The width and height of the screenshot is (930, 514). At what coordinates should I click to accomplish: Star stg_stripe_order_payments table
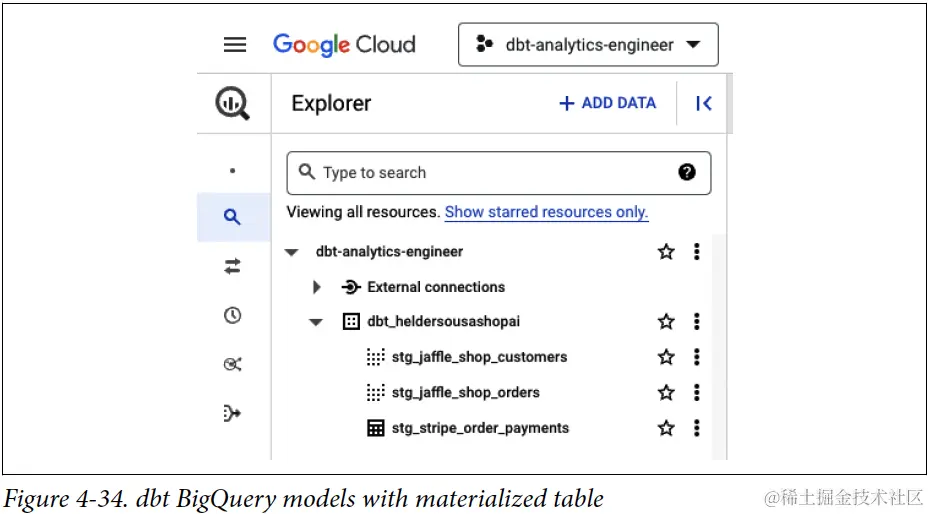point(666,428)
